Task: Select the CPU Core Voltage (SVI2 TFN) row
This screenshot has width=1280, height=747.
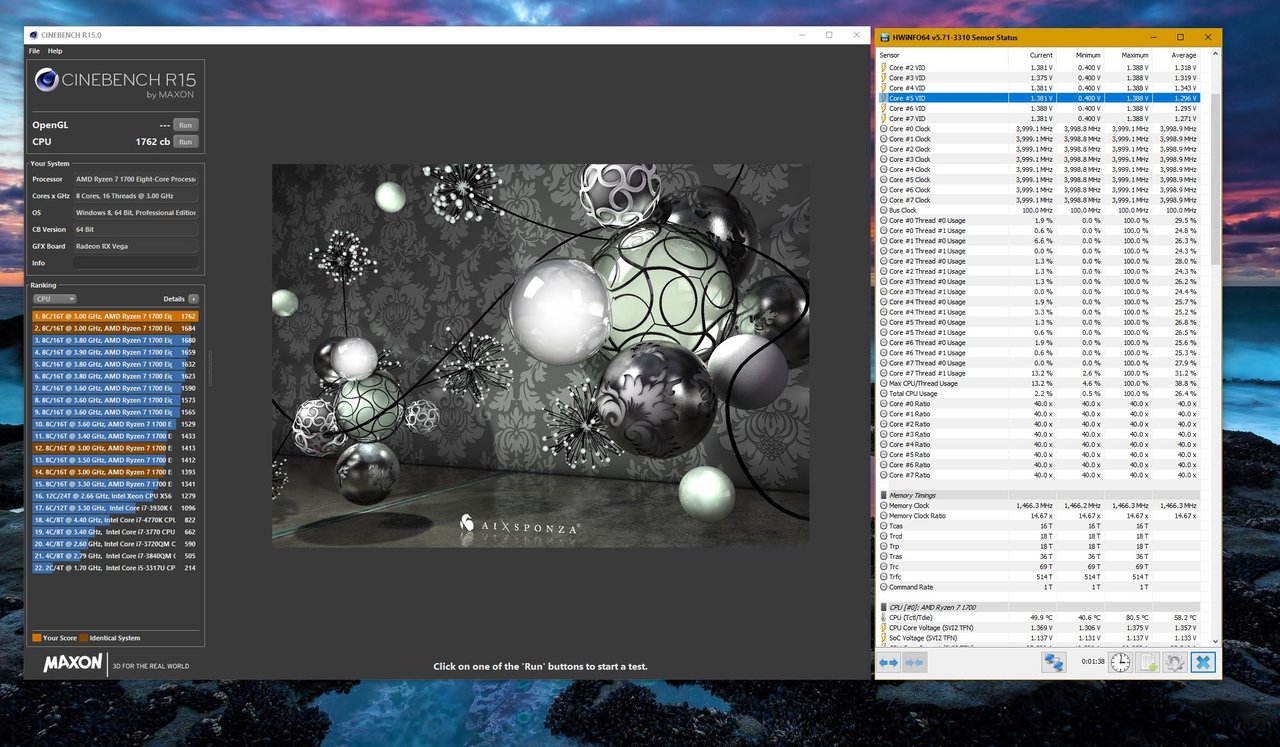Action: pos(1040,627)
